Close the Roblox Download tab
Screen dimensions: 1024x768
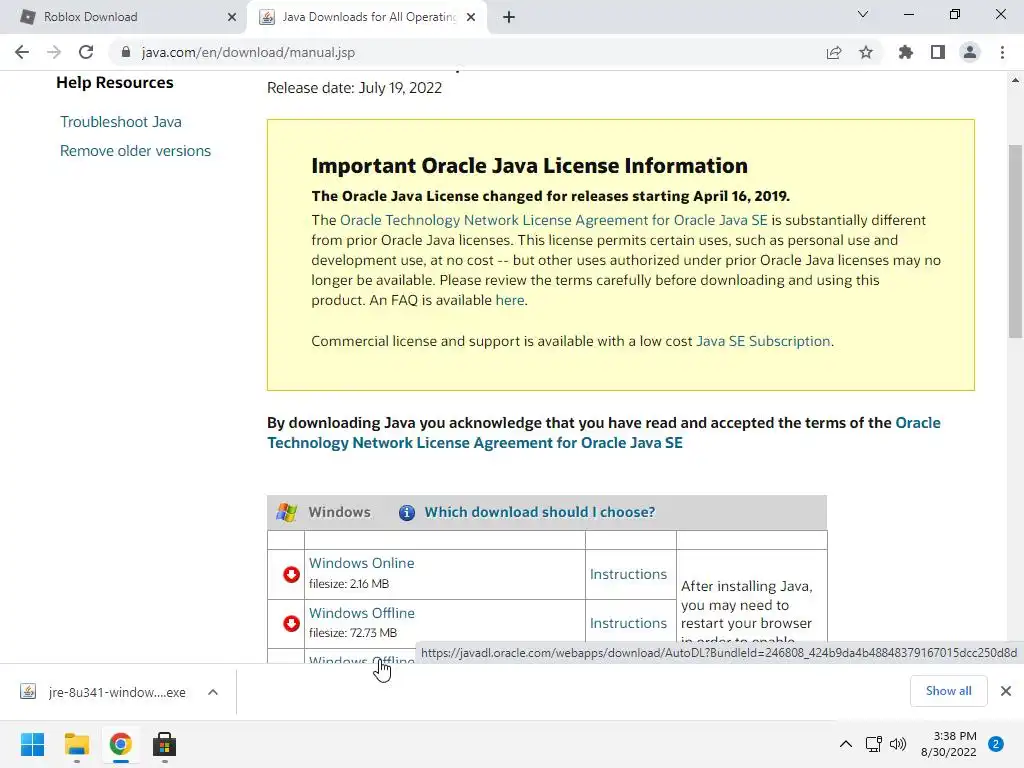[x=232, y=18]
